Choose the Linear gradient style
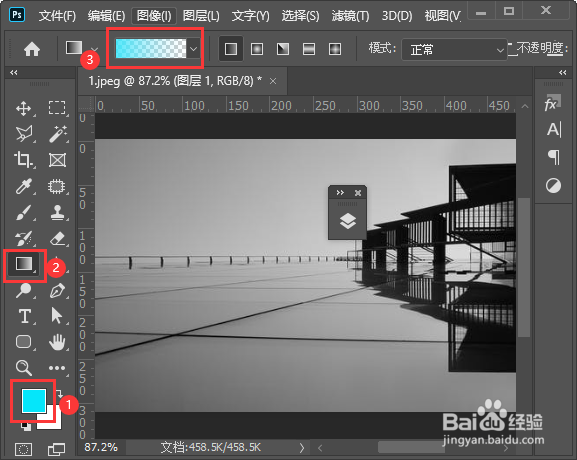This screenshot has height=460, width=577. (231, 49)
